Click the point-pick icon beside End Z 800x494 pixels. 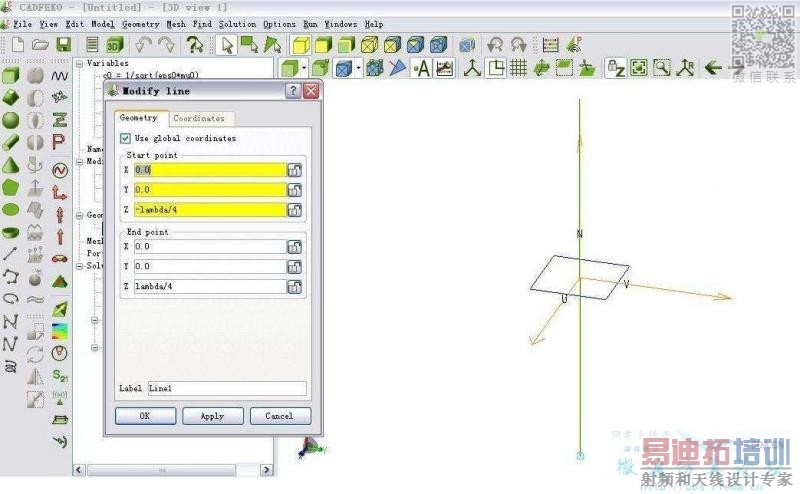294,286
